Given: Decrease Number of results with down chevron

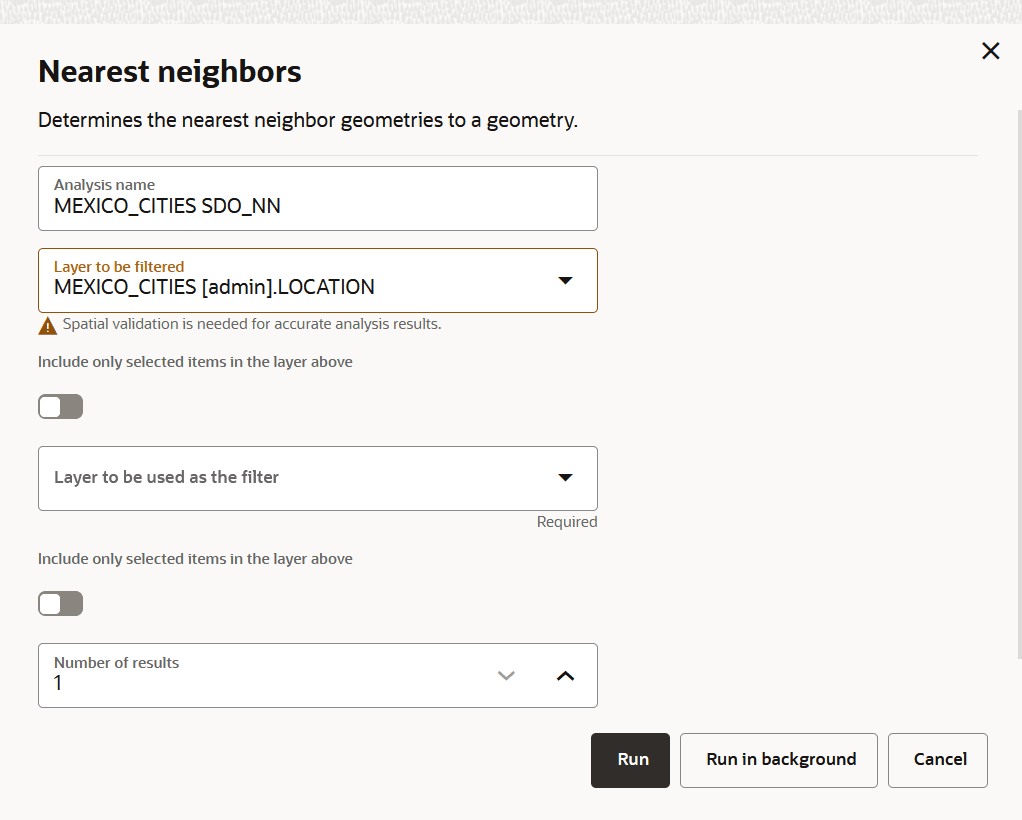Looking at the screenshot, I should coord(506,676).
